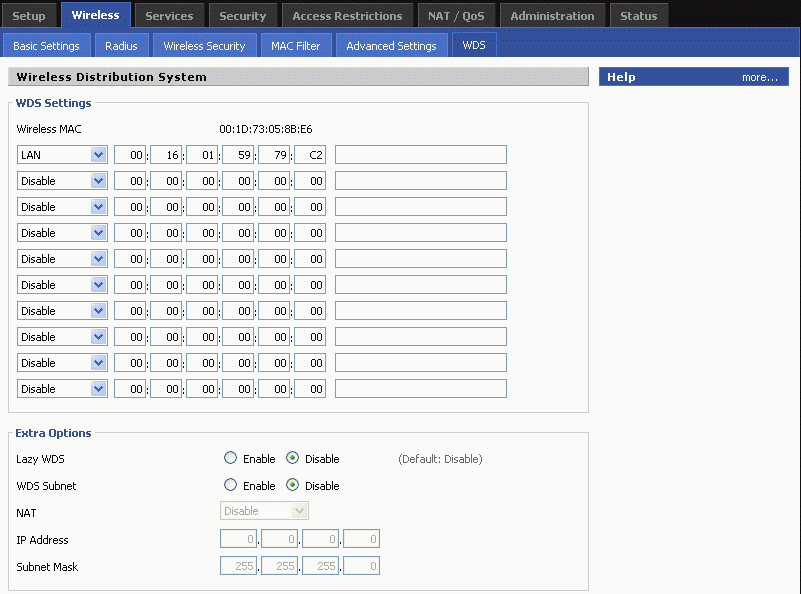The image size is (801, 594).
Task: Select the NAT / QoS tab
Action: coord(455,16)
